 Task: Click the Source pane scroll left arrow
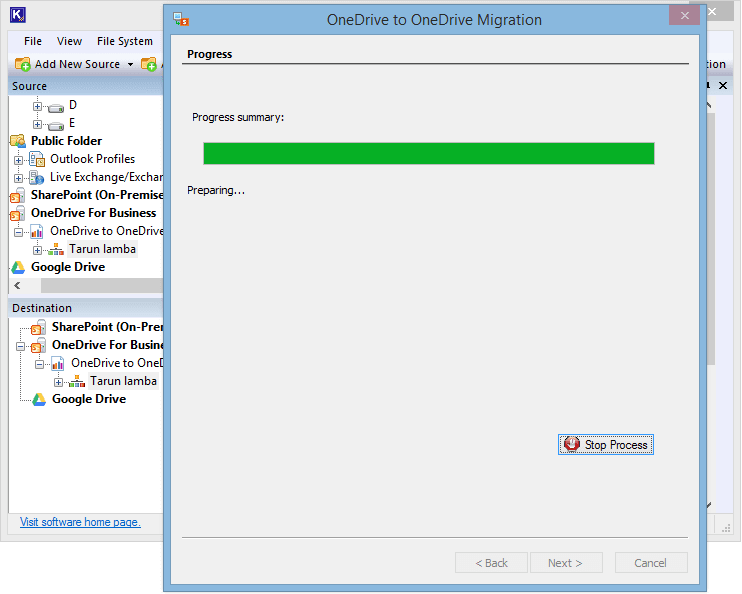click(x=18, y=285)
